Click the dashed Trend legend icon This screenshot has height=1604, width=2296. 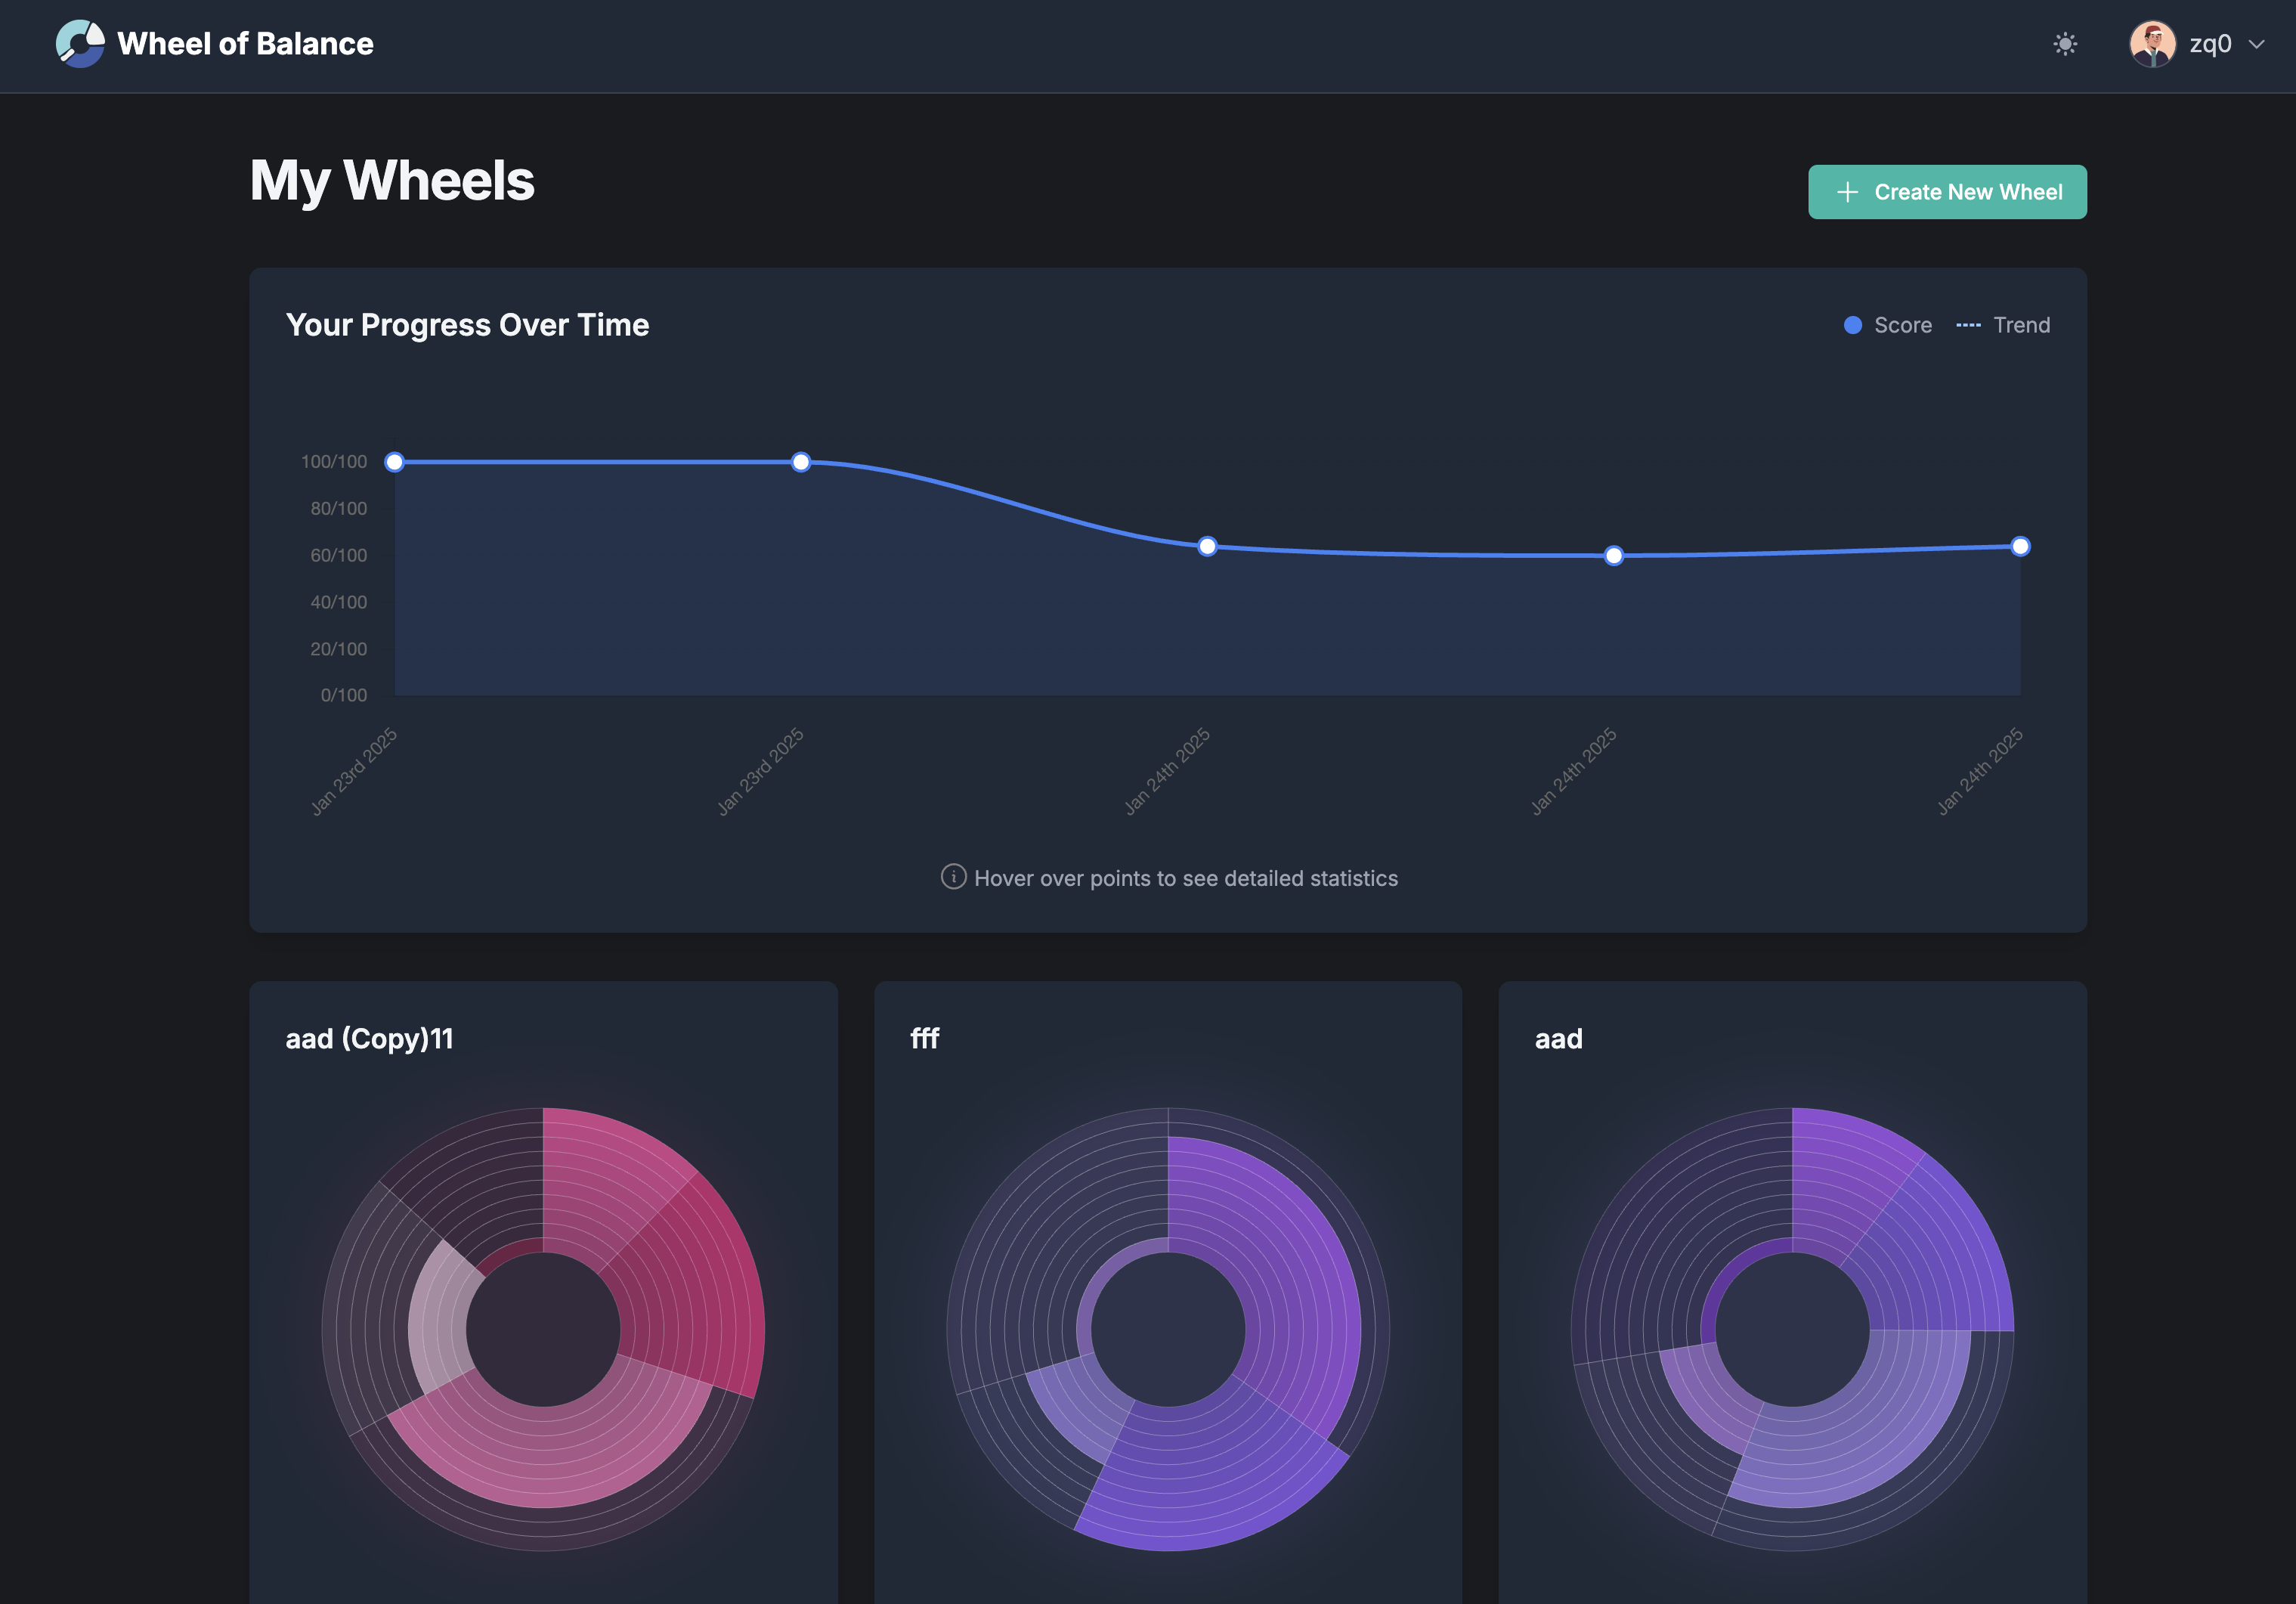(1969, 324)
